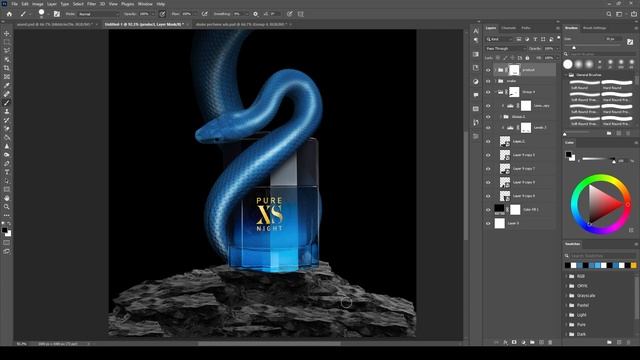Screen dimensions: 640x360
Task: Open the Image menu
Action: [38, 4]
